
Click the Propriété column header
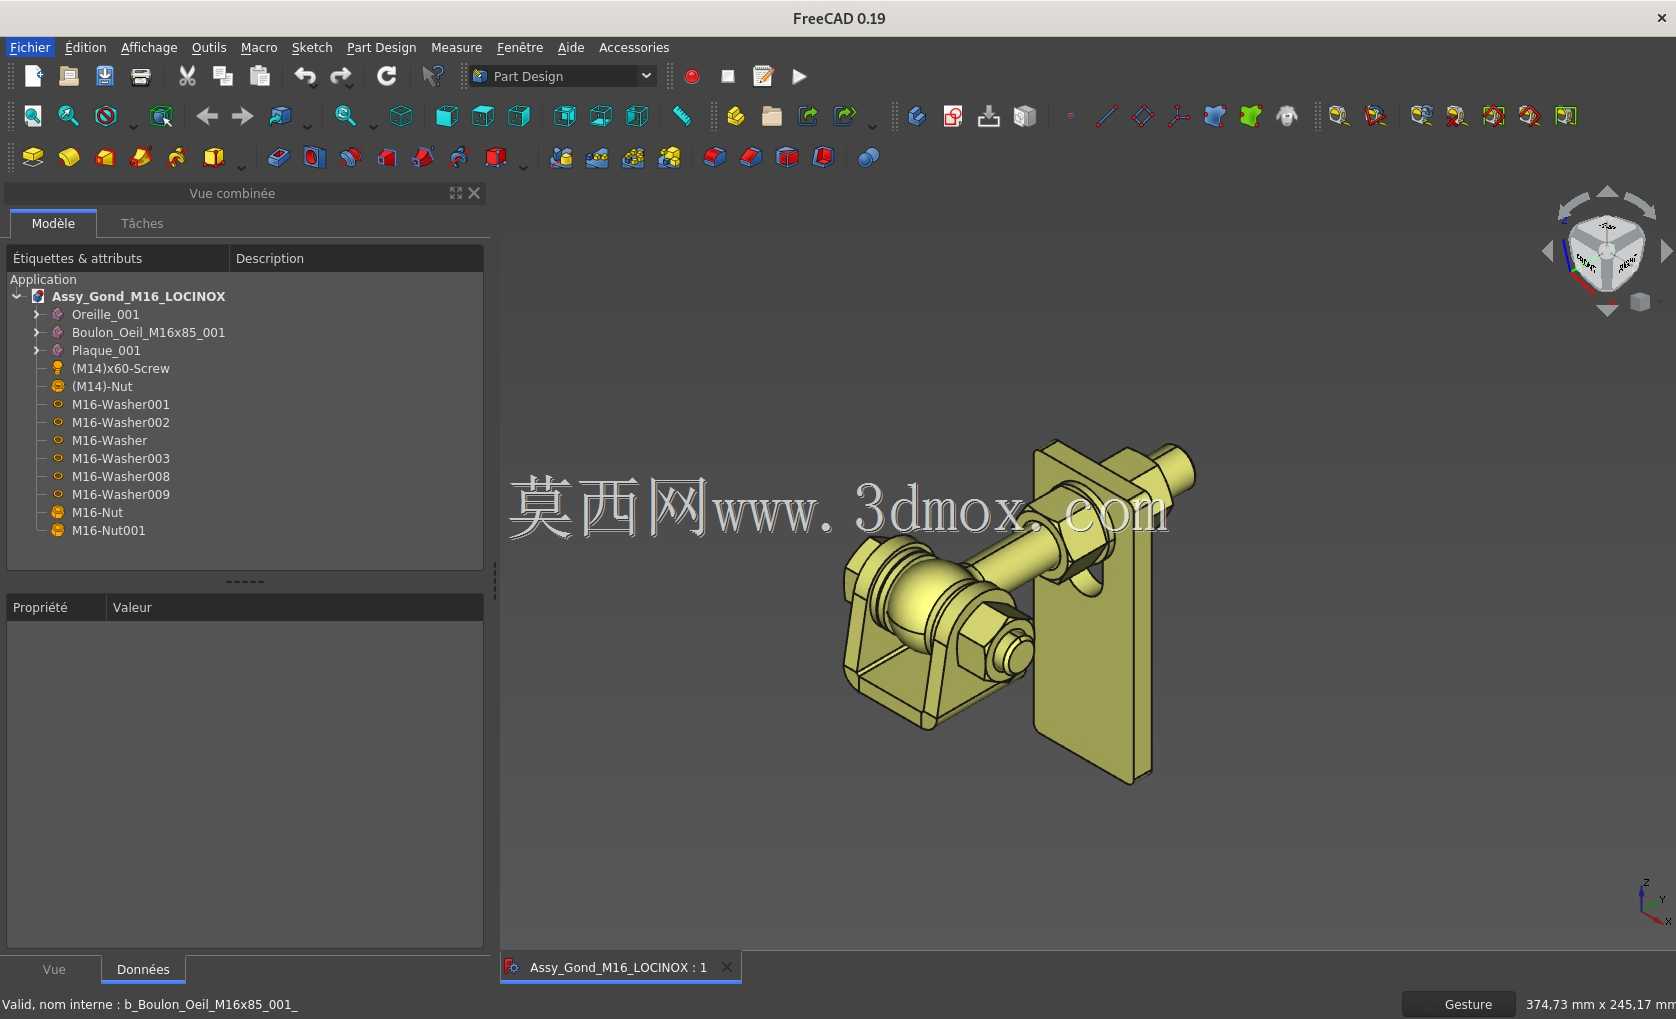coord(56,607)
